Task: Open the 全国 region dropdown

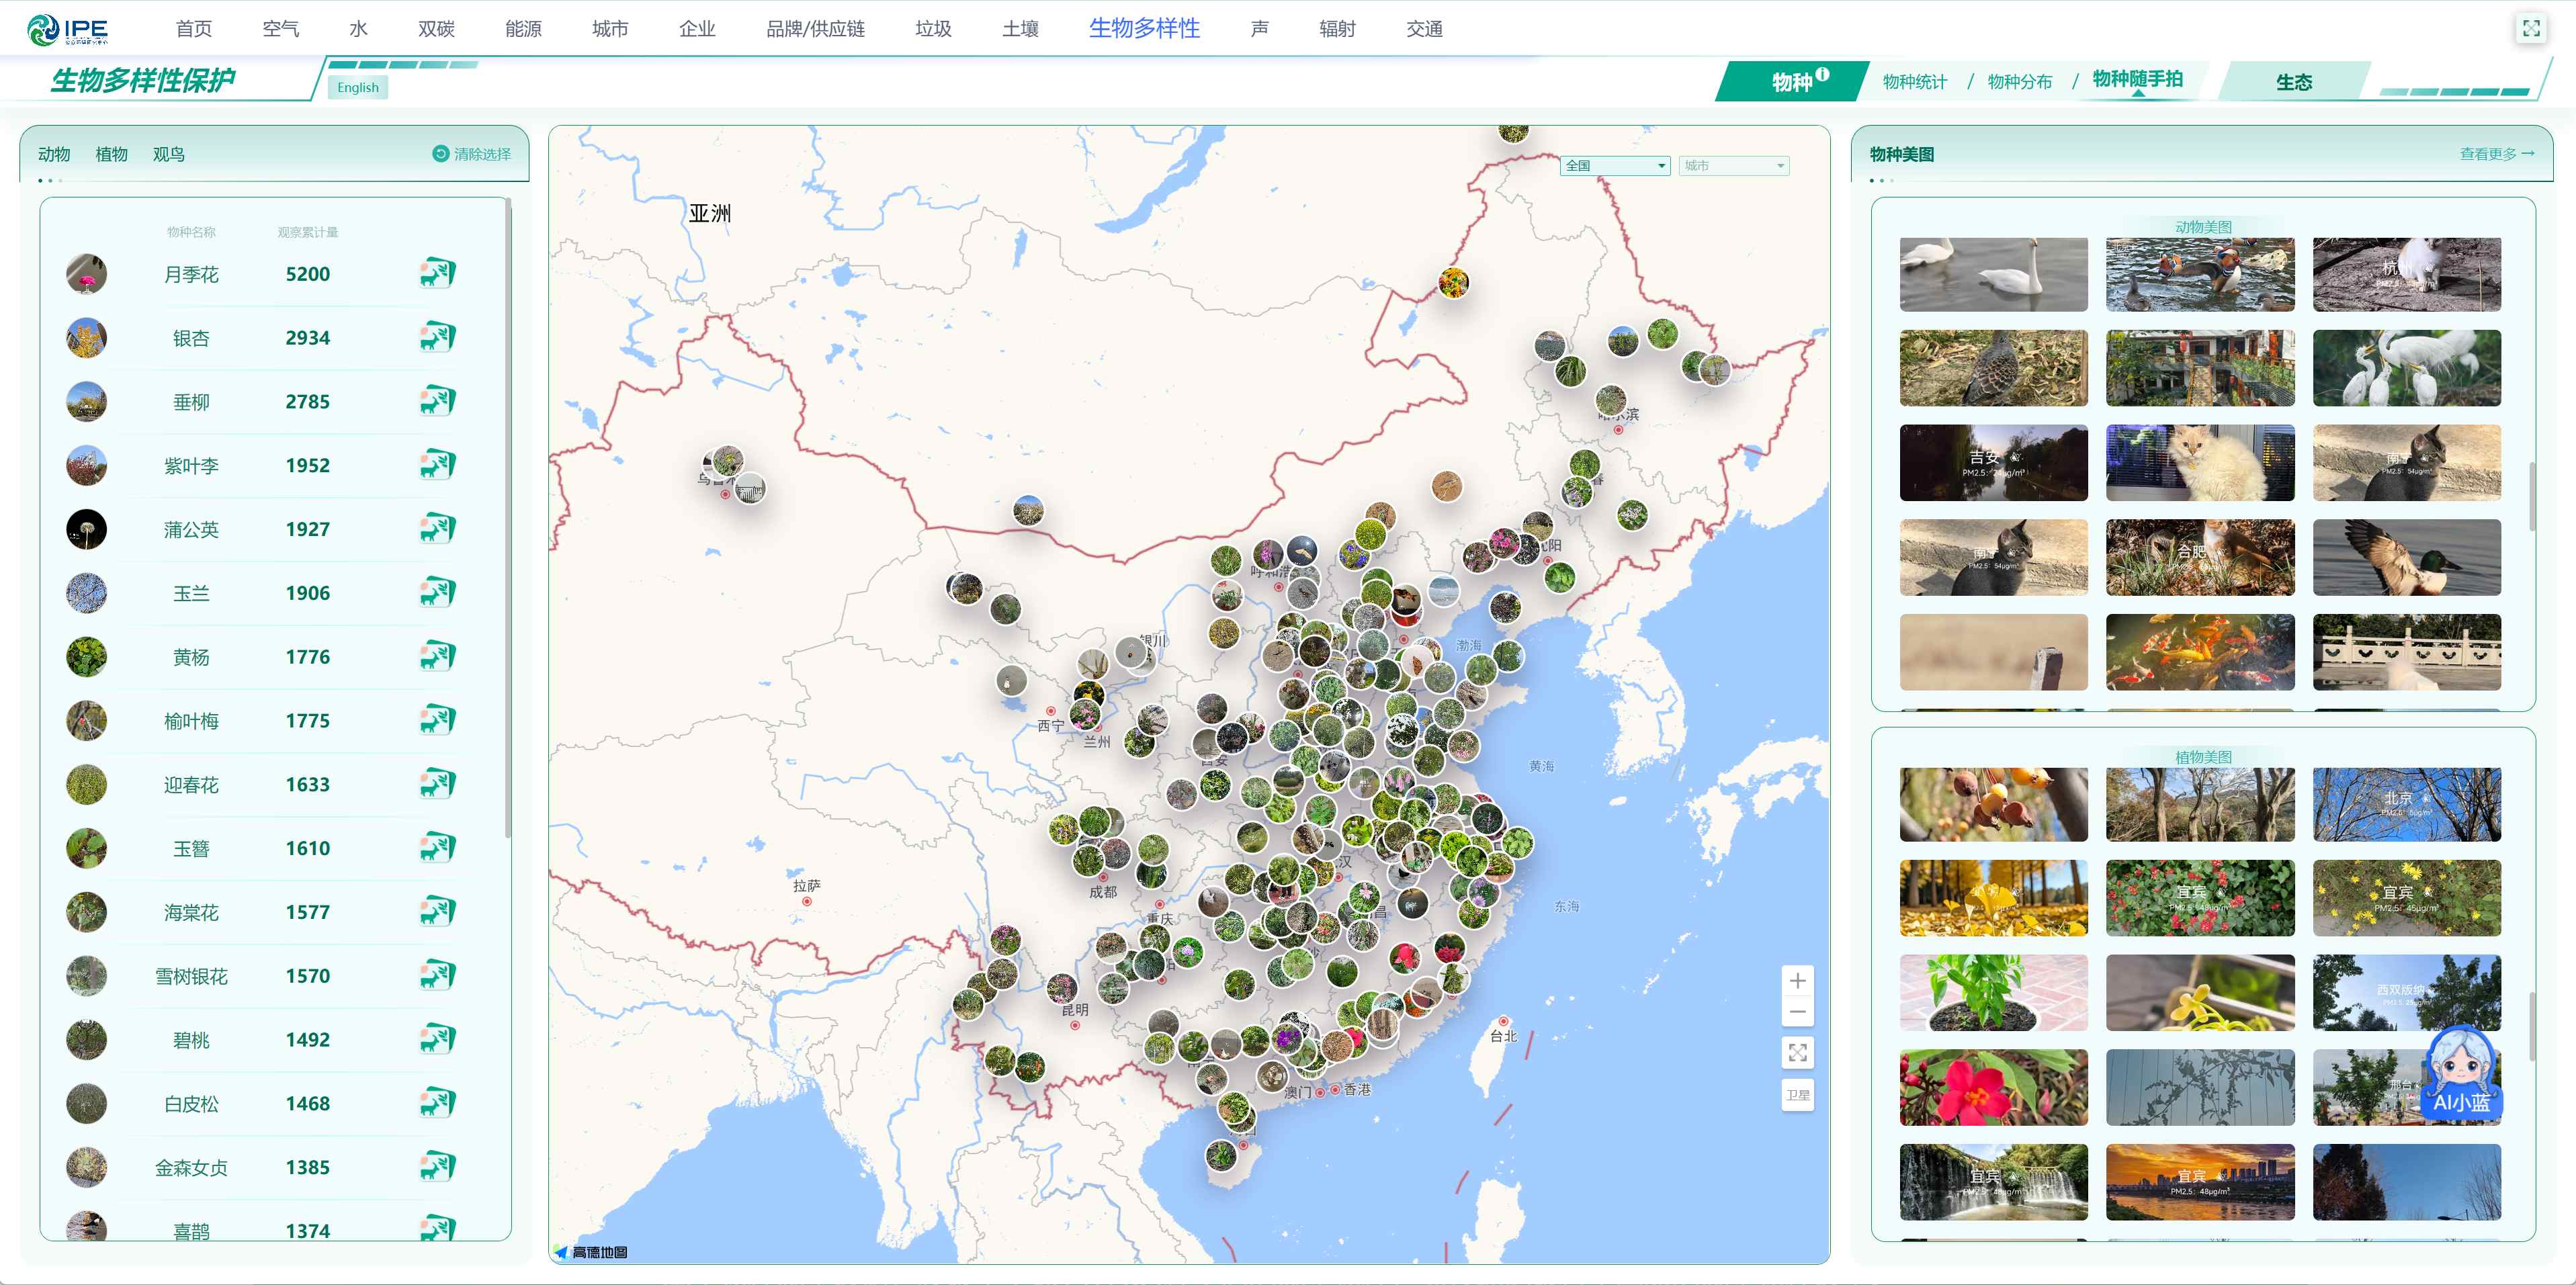Action: click(1614, 166)
